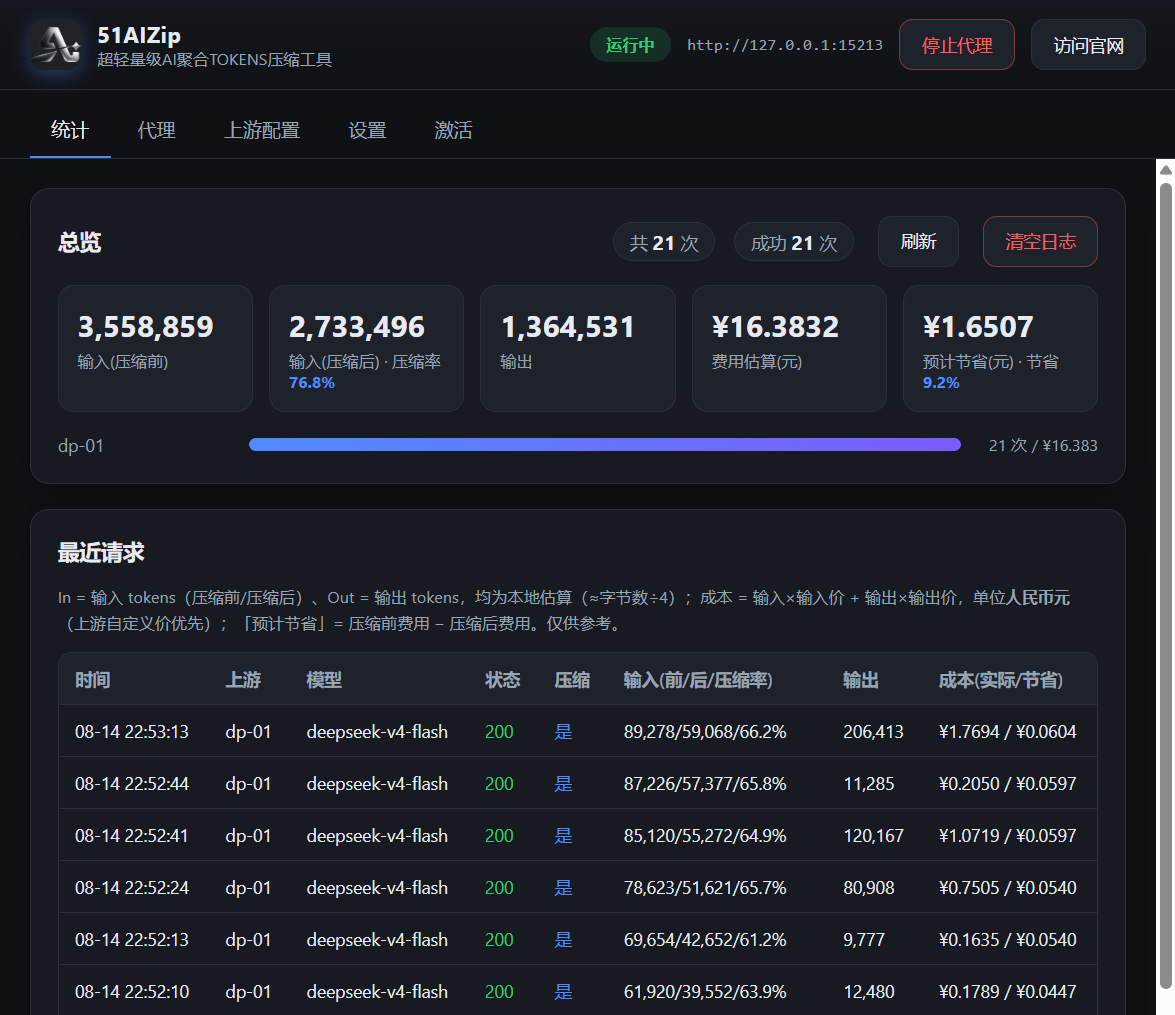Select the request row at 08-14 22:52:13
1175x1015 pixels.
(578, 939)
